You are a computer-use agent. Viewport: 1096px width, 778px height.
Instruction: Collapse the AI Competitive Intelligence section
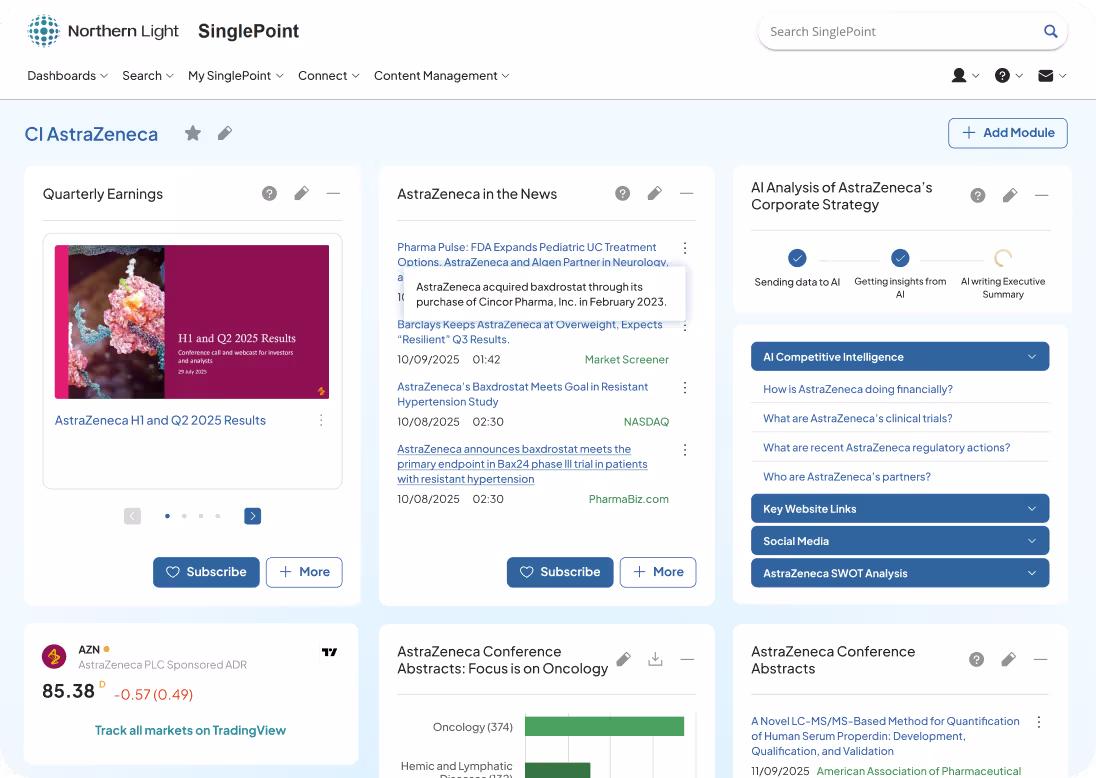(900, 356)
